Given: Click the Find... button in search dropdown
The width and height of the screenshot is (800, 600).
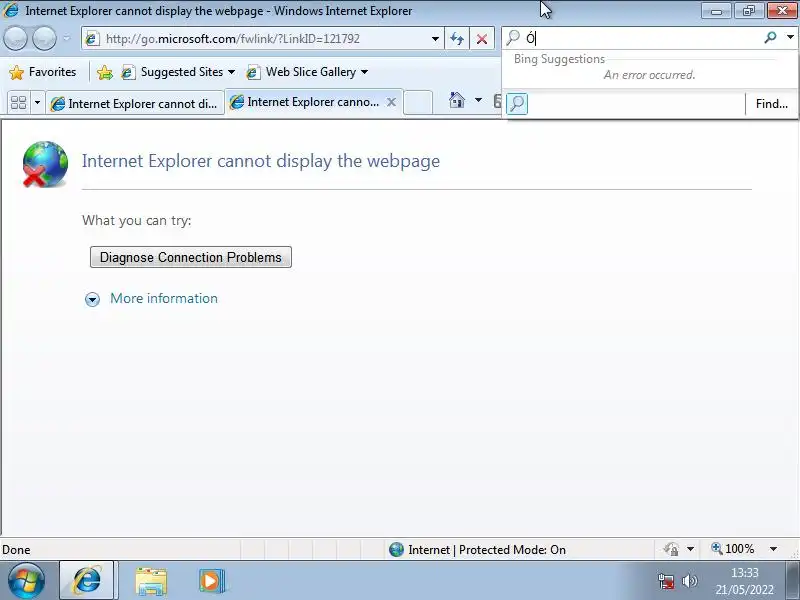Looking at the screenshot, I should coord(771,104).
